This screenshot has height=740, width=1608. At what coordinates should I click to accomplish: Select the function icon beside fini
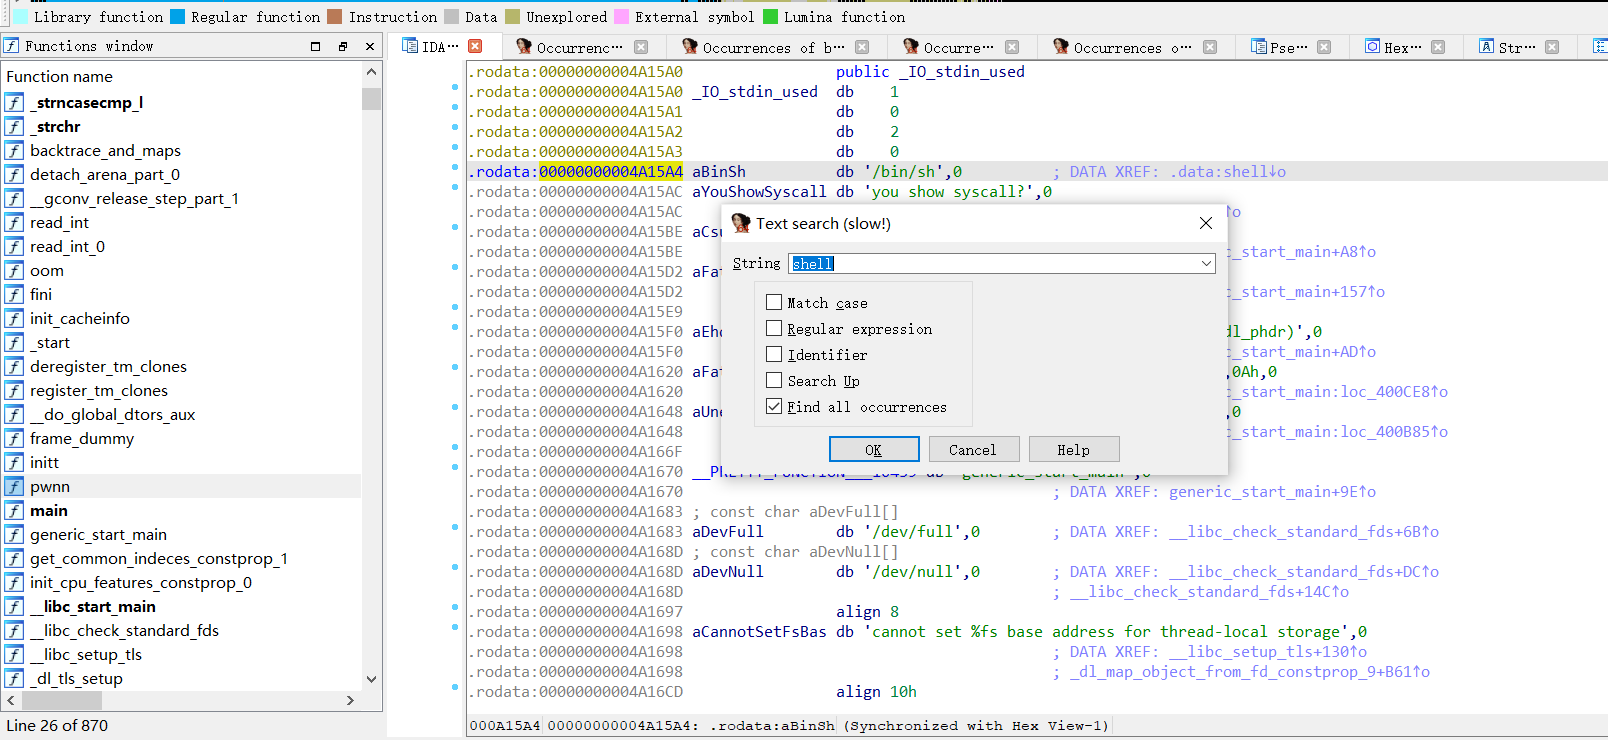(x=14, y=295)
